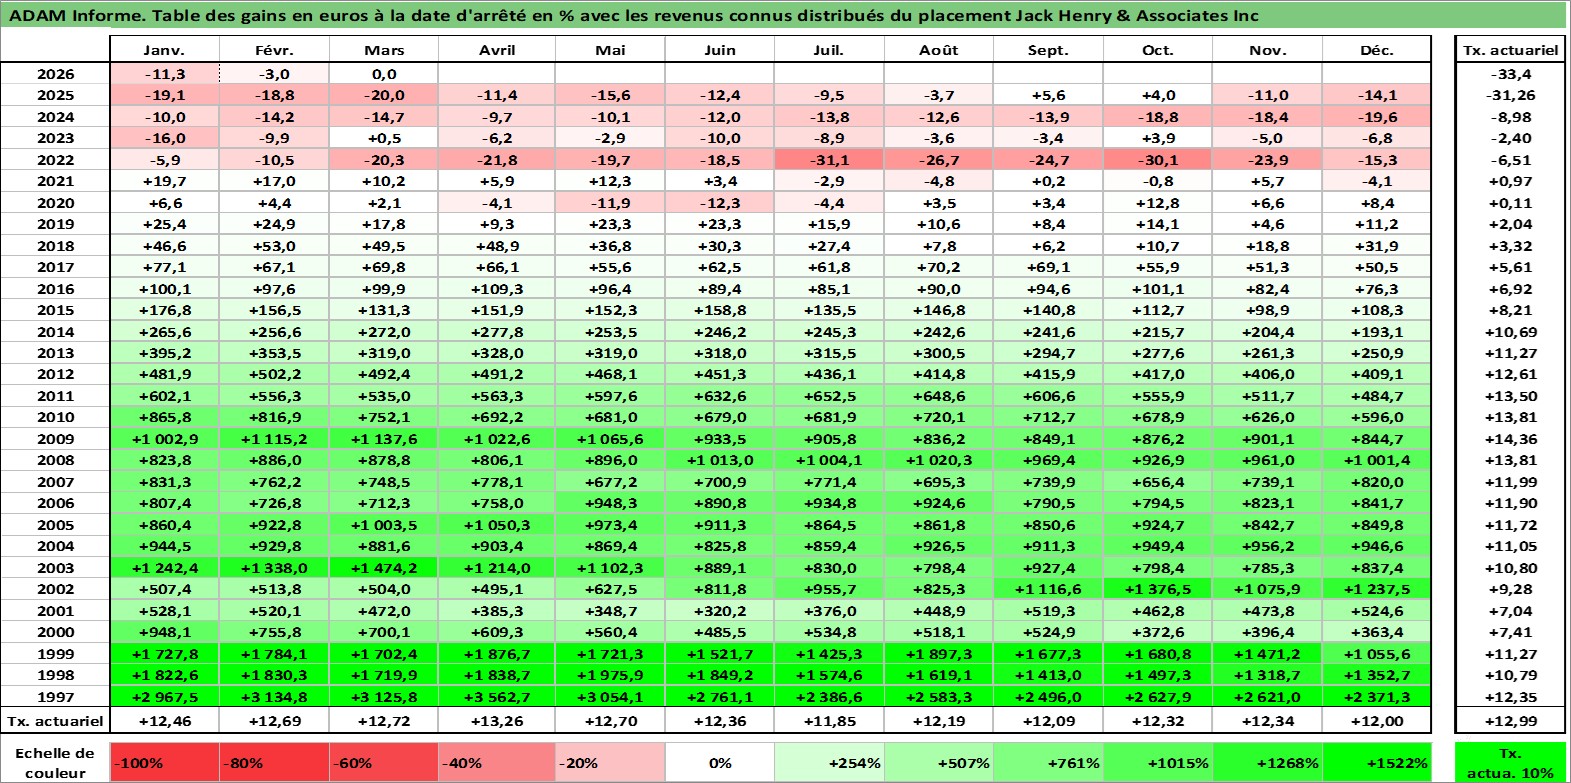Click the -31,1 cell for Juil. 2022
The image size is (1571, 783).
point(829,160)
